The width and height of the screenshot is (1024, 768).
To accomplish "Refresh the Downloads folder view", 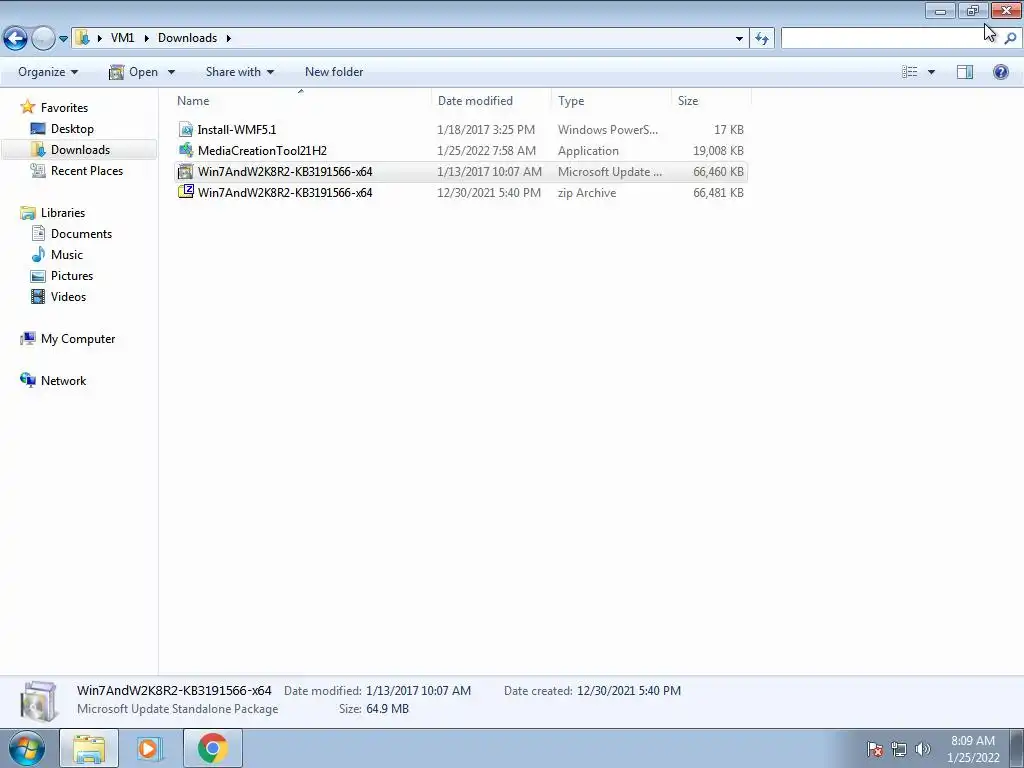I will (762, 39).
